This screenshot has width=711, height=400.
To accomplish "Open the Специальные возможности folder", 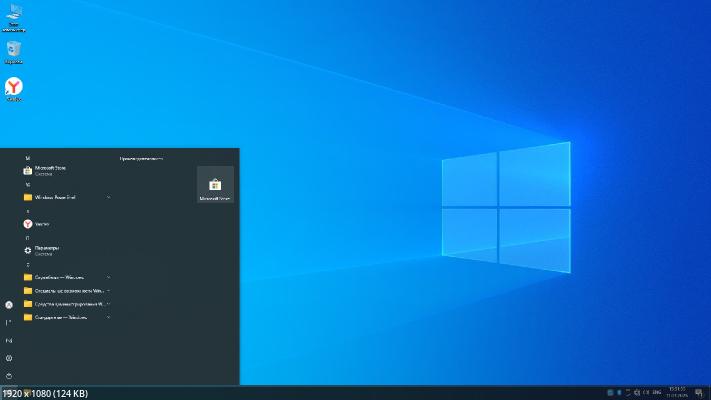I will [x=67, y=291].
